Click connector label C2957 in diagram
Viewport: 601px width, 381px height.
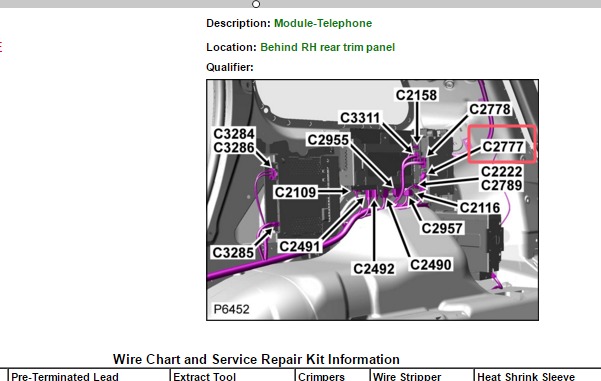(442, 228)
